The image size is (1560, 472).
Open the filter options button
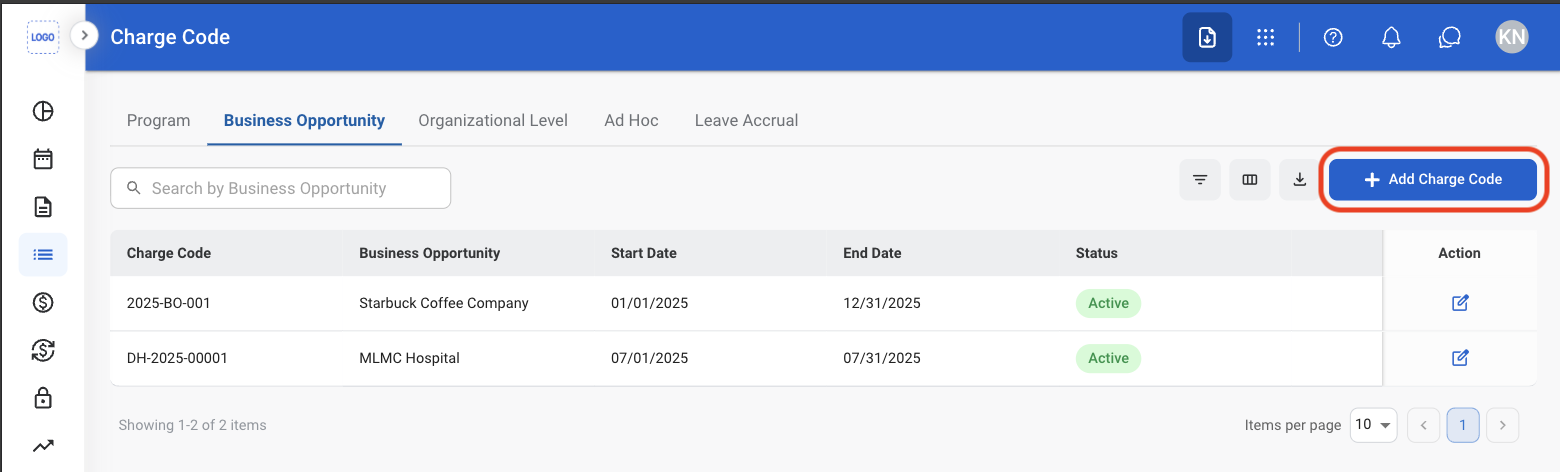click(x=1200, y=180)
